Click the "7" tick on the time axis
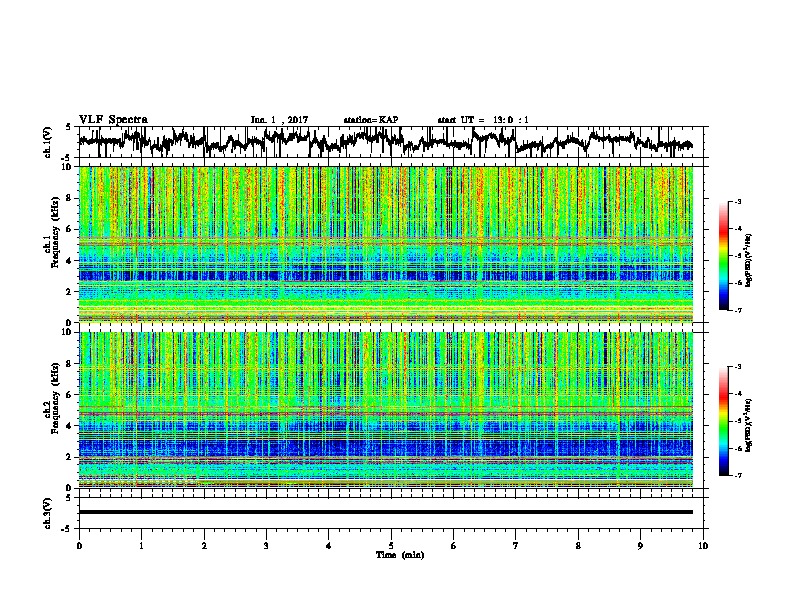The width and height of the screenshot is (792, 612). point(516,545)
